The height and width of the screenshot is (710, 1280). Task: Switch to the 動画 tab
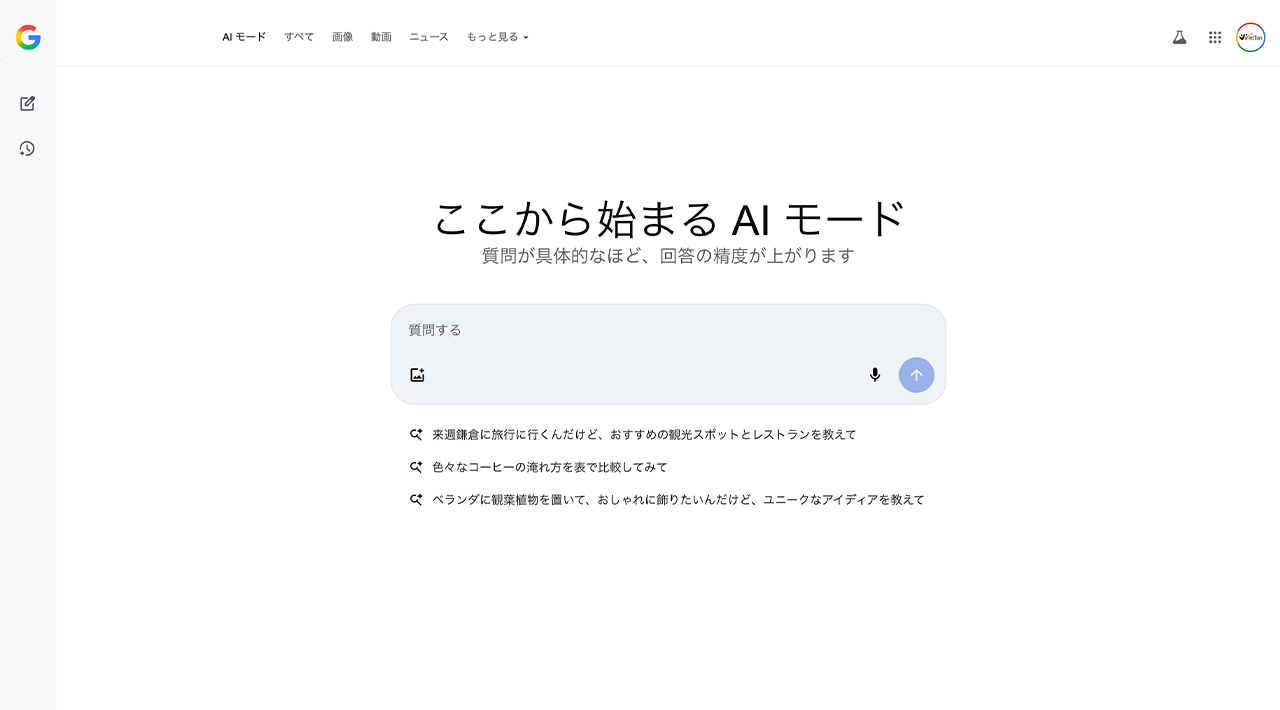(381, 37)
